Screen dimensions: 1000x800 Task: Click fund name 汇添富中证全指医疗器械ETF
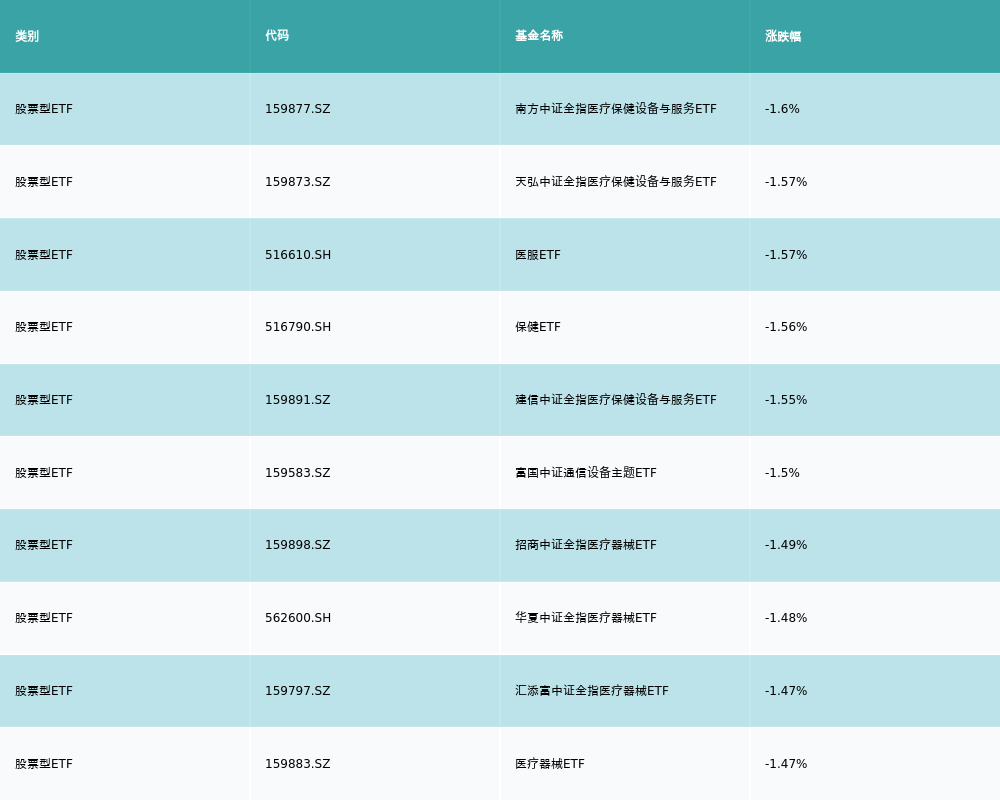point(592,691)
